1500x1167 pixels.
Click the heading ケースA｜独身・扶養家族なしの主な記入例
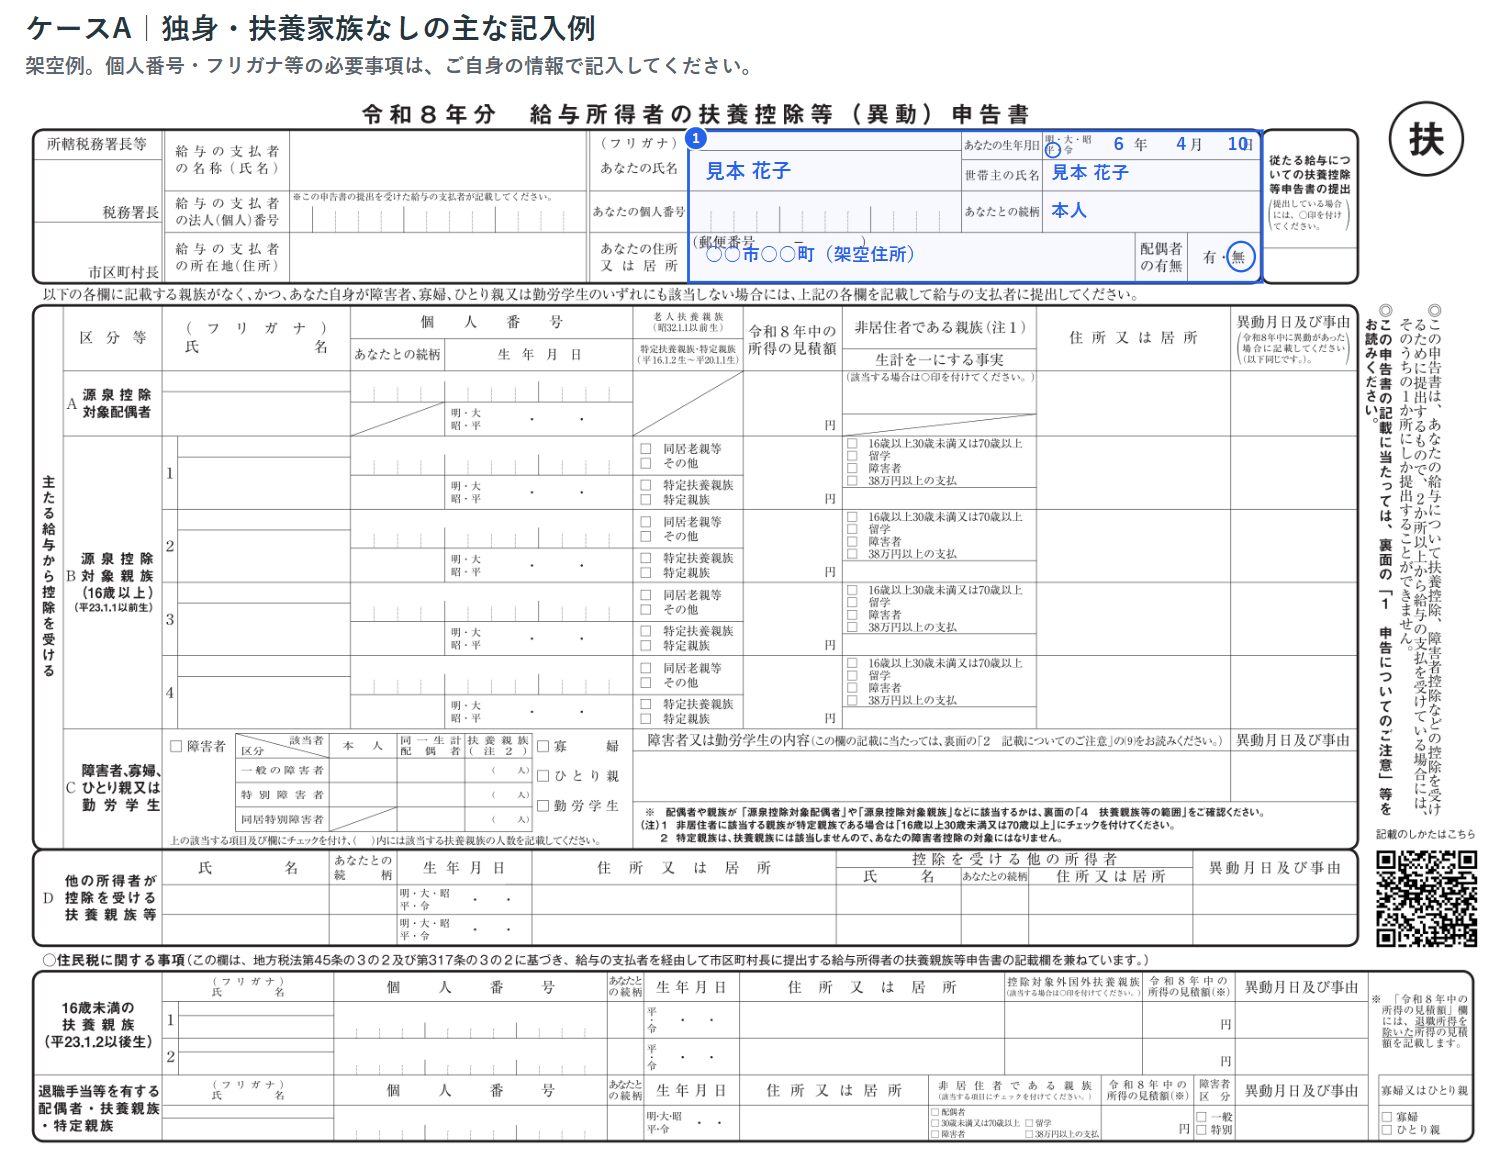tap(310, 28)
